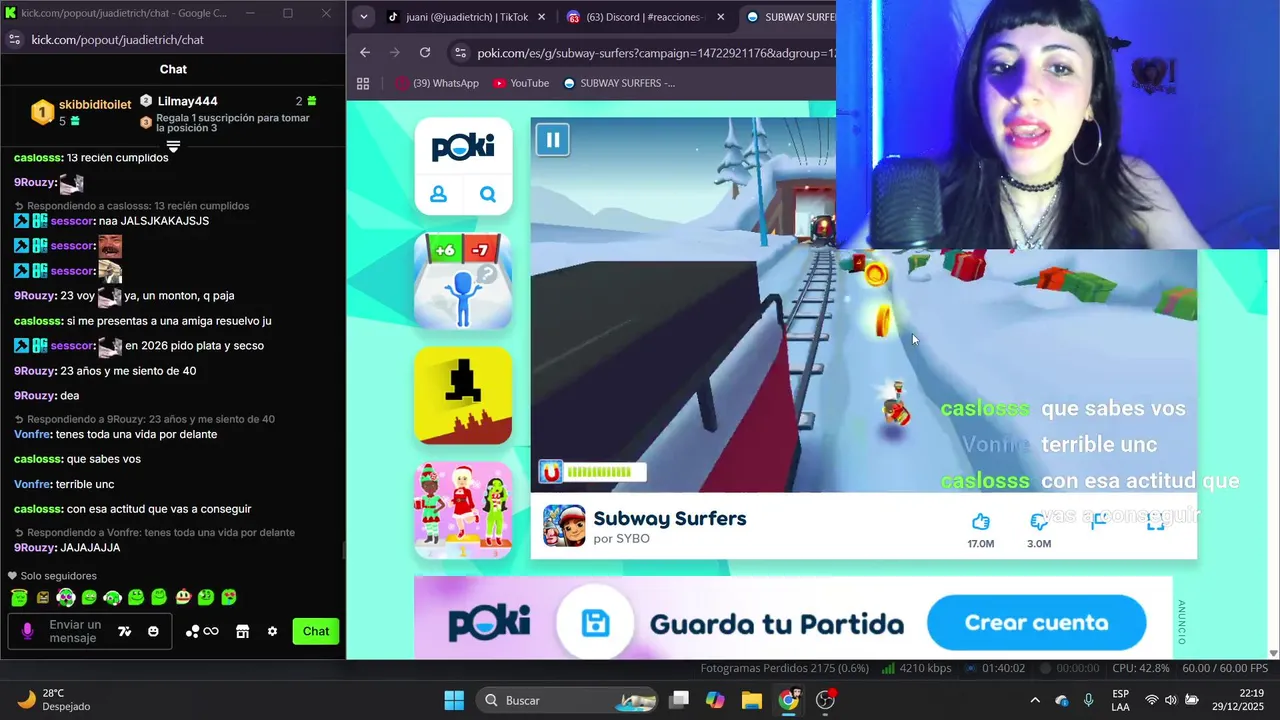Click the taskbar Buscar search box
This screenshot has width=1280, height=720.
[566, 700]
